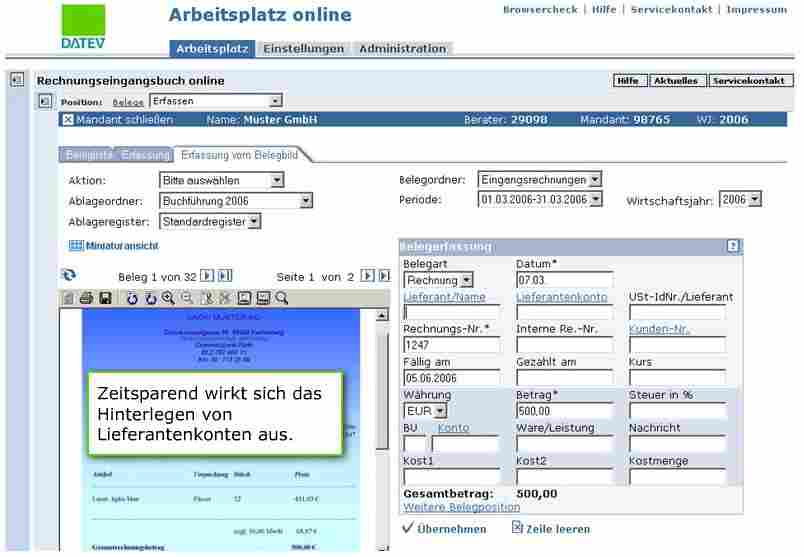This screenshot has width=804, height=557.
Task: Click the Hilfe button in Rechnungseingangsbuch header
Action: click(628, 81)
